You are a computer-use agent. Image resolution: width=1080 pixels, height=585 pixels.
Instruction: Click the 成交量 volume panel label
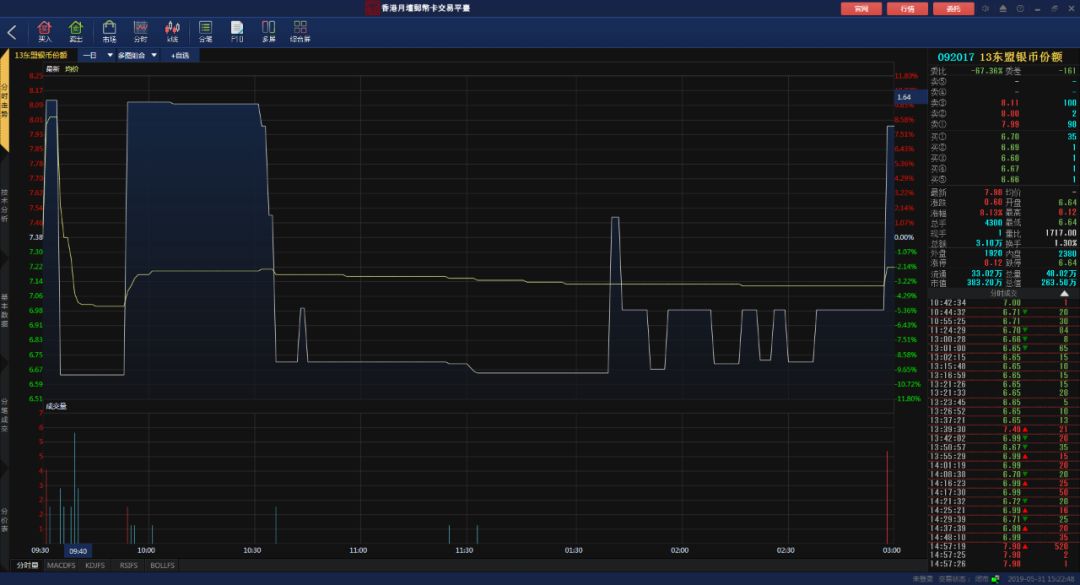(56, 407)
